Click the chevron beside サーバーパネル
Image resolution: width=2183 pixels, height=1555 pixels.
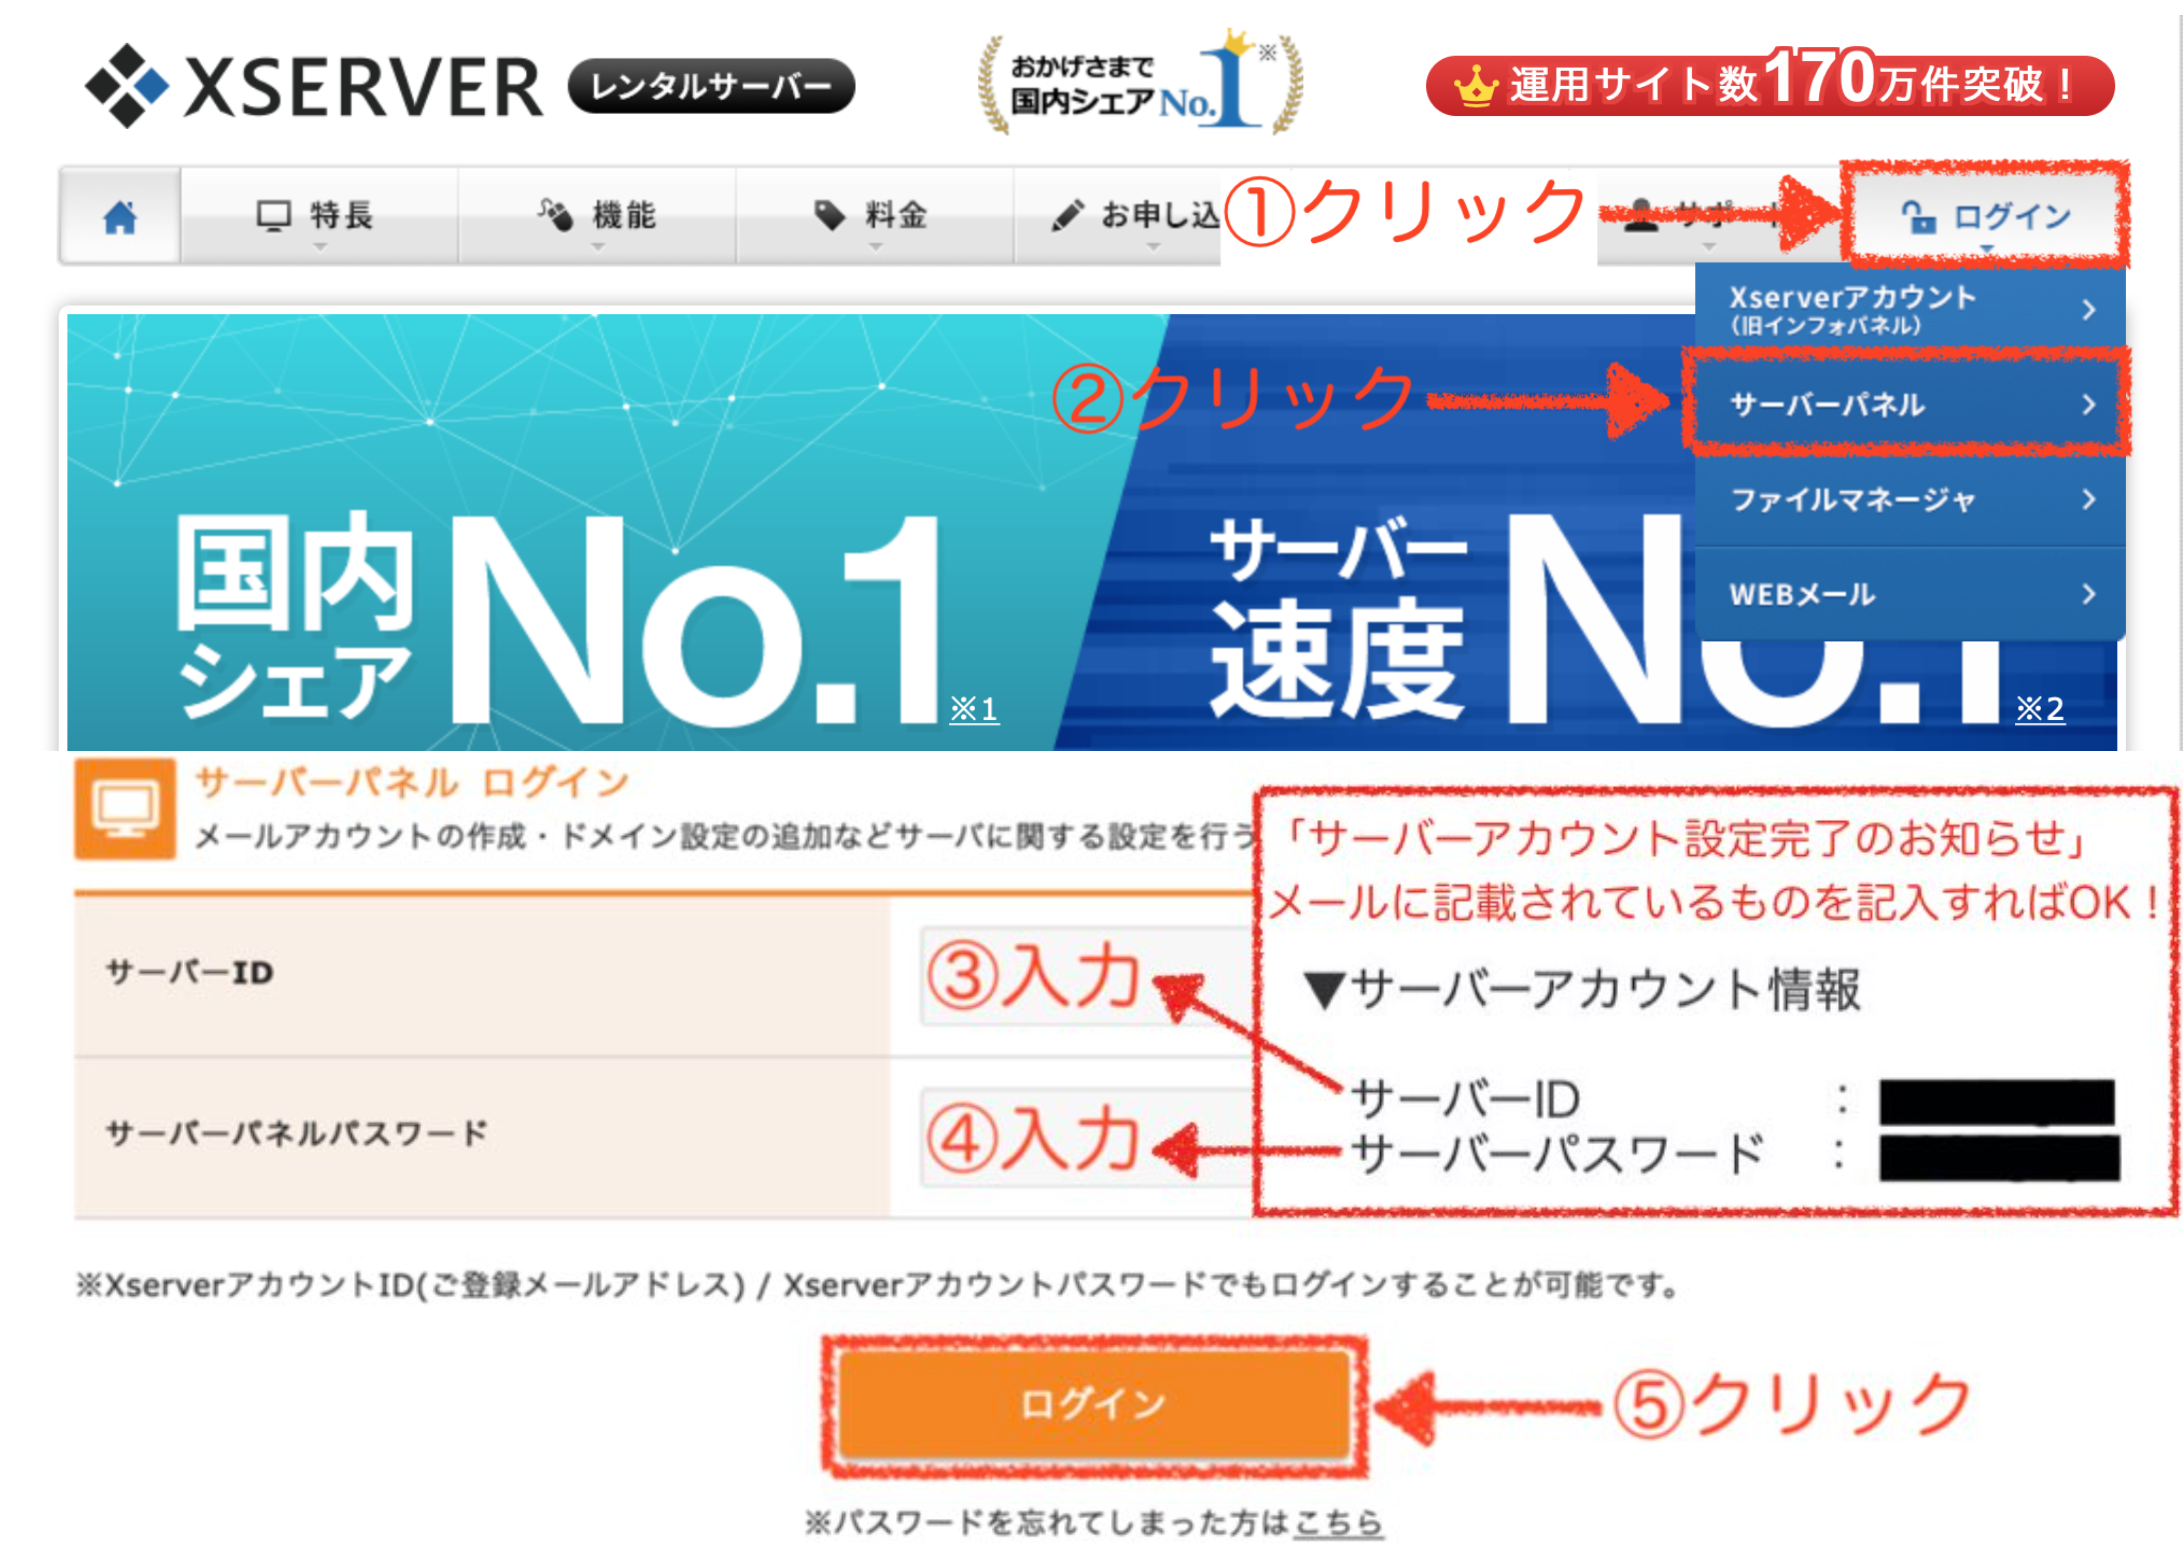(2089, 404)
